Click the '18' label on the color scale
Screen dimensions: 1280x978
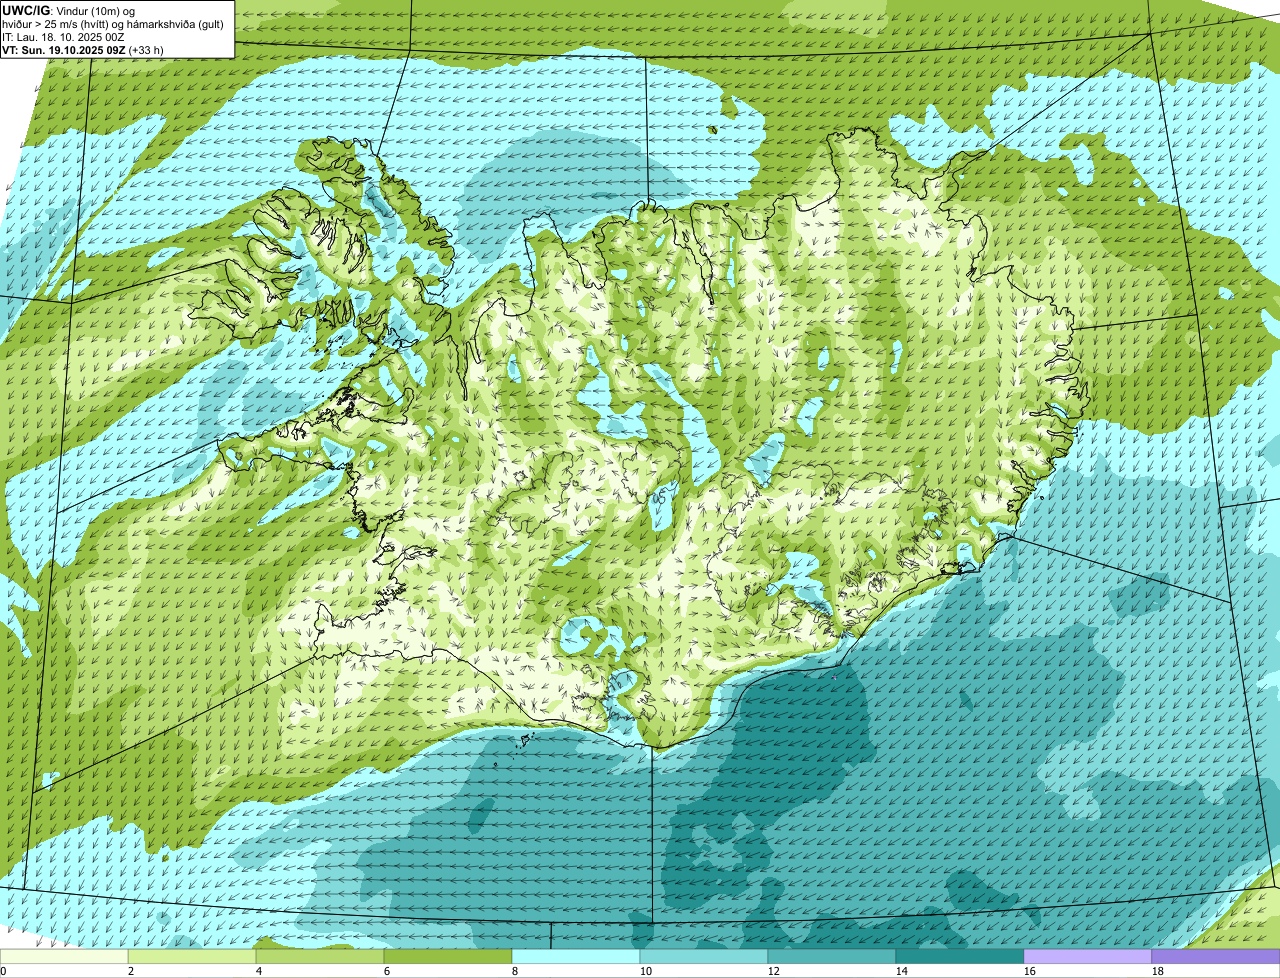point(1158,971)
